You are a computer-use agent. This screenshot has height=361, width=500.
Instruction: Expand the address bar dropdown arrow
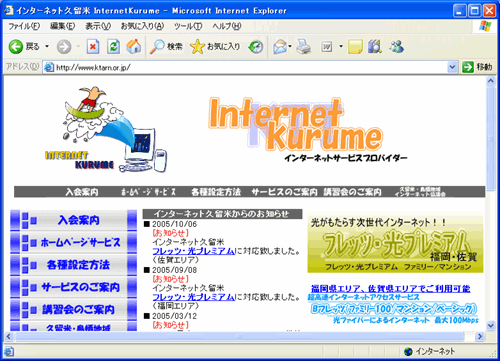[x=452, y=67]
